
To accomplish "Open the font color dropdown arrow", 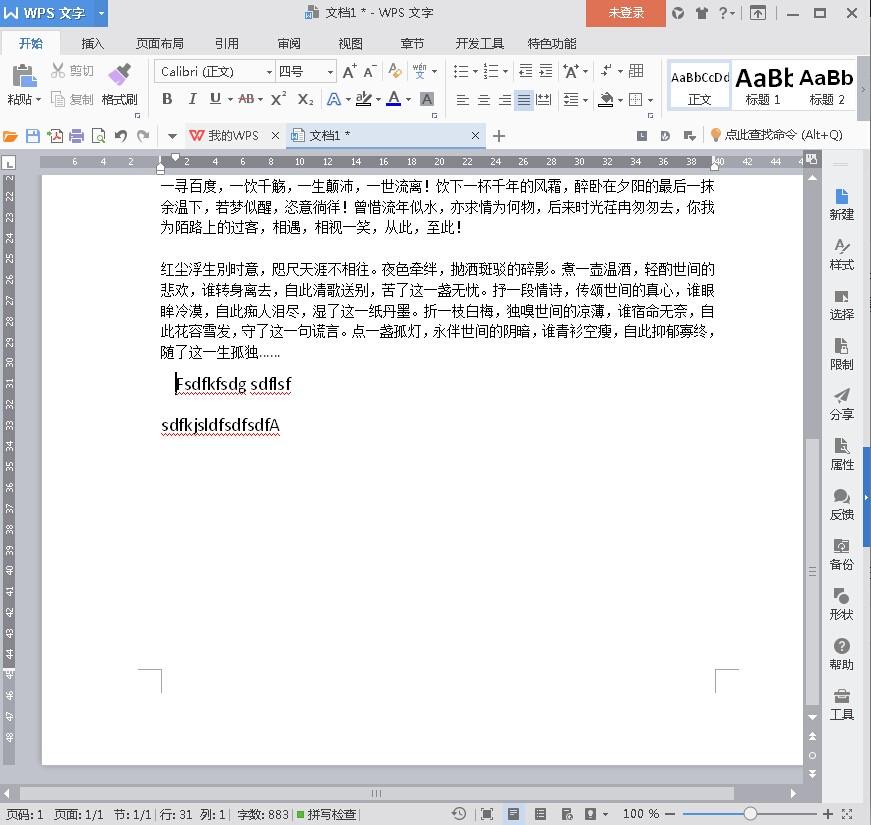I will pos(408,99).
